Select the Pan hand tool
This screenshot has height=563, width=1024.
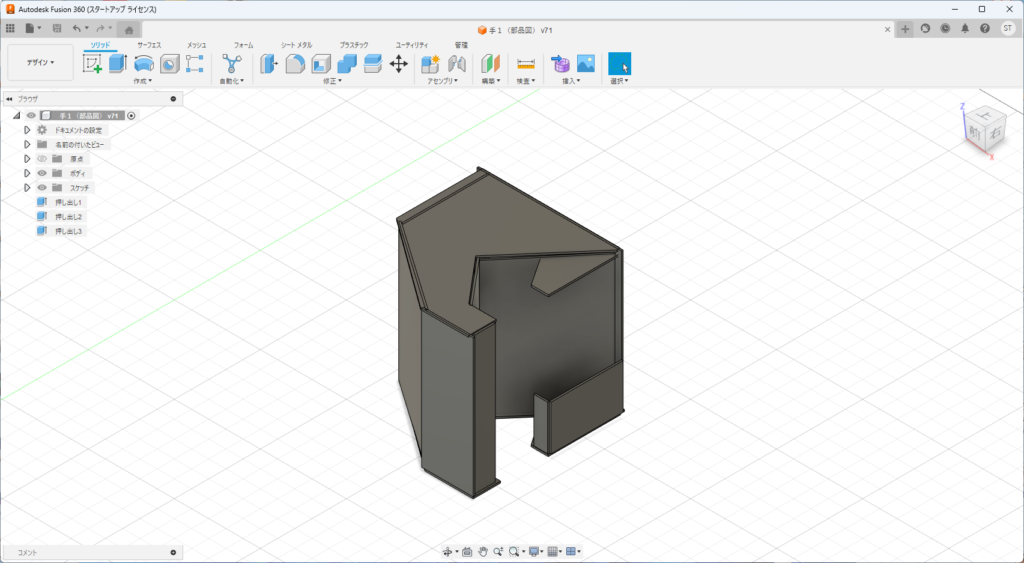(x=483, y=552)
